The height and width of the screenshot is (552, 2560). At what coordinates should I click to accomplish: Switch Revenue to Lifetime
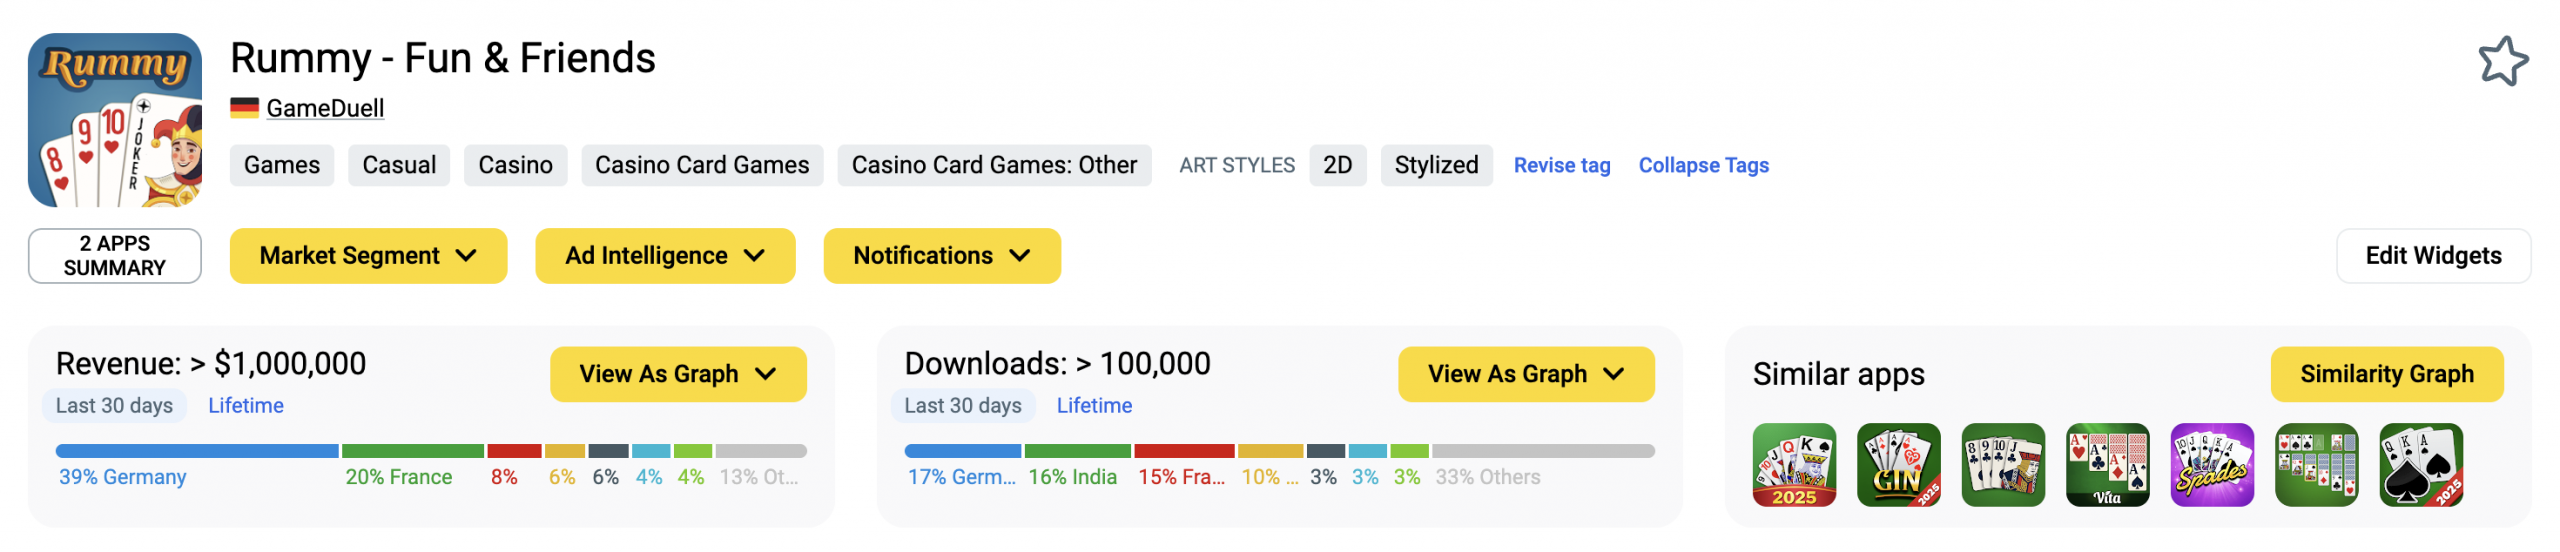[x=246, y=406]
